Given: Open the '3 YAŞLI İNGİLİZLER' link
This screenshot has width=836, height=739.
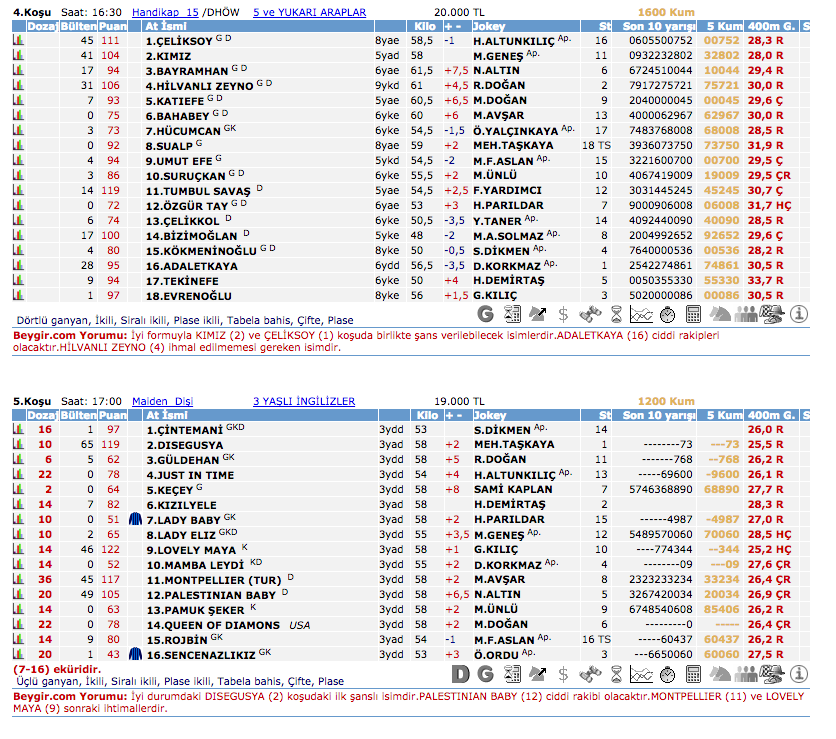Looking at the screenshot, I should (303, 401).
